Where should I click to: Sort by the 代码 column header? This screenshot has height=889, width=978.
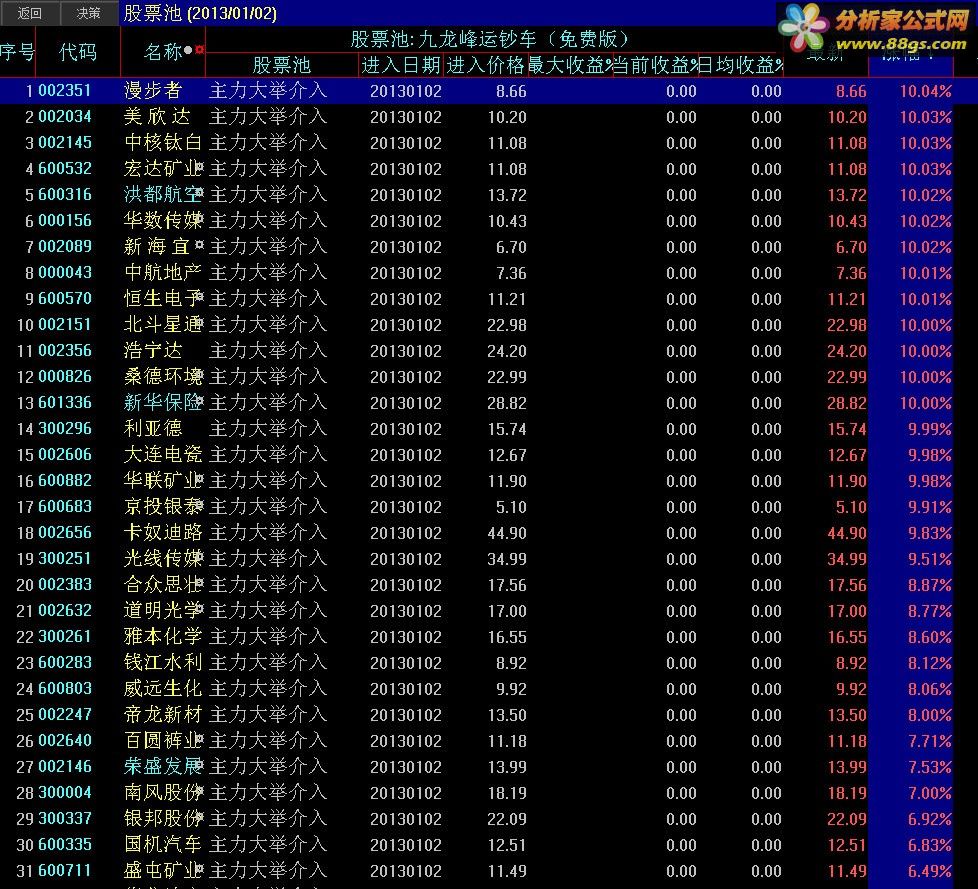pyautogui.click(x=78, y=52)
